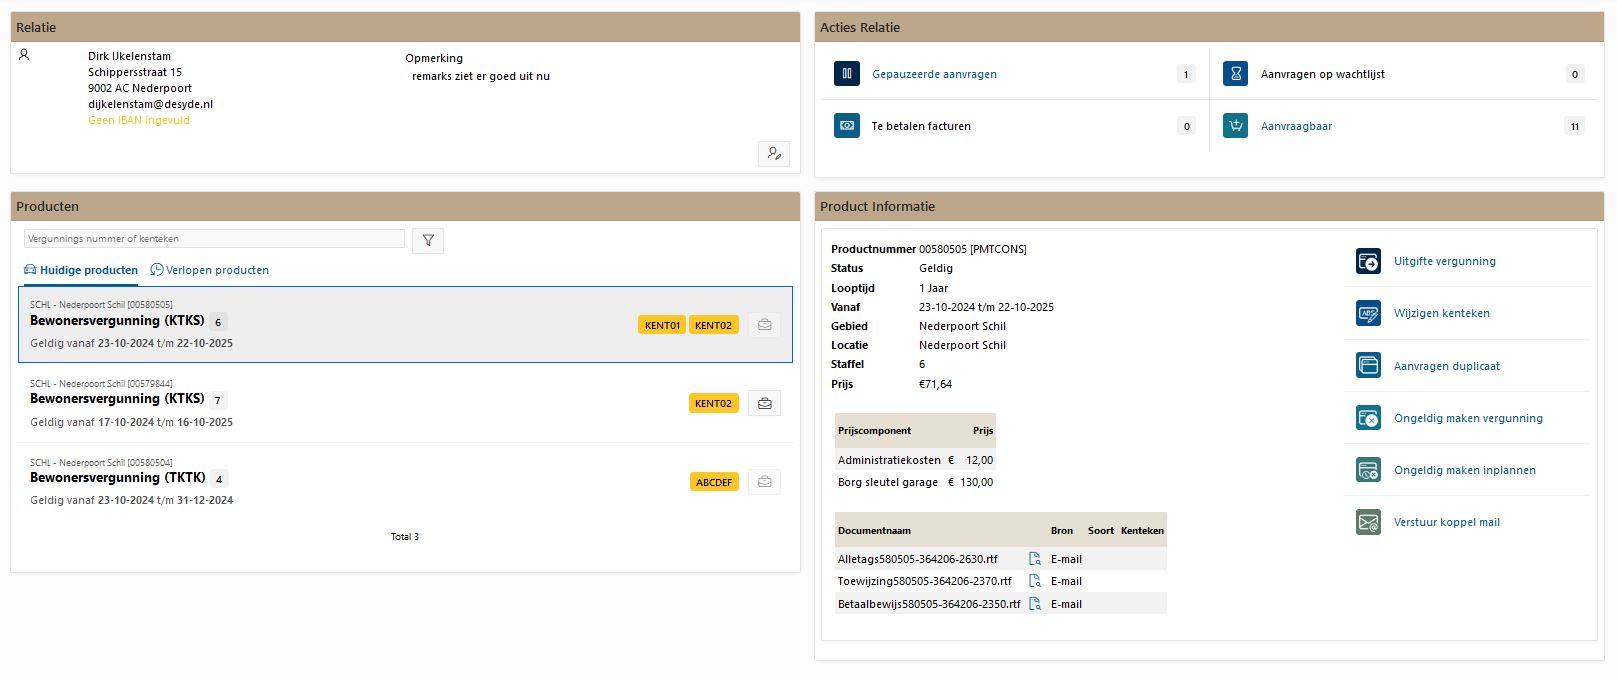Click briefcase icon for permit 00579844
This screenshot has width=1617, height=681.
tap(764, 403)
